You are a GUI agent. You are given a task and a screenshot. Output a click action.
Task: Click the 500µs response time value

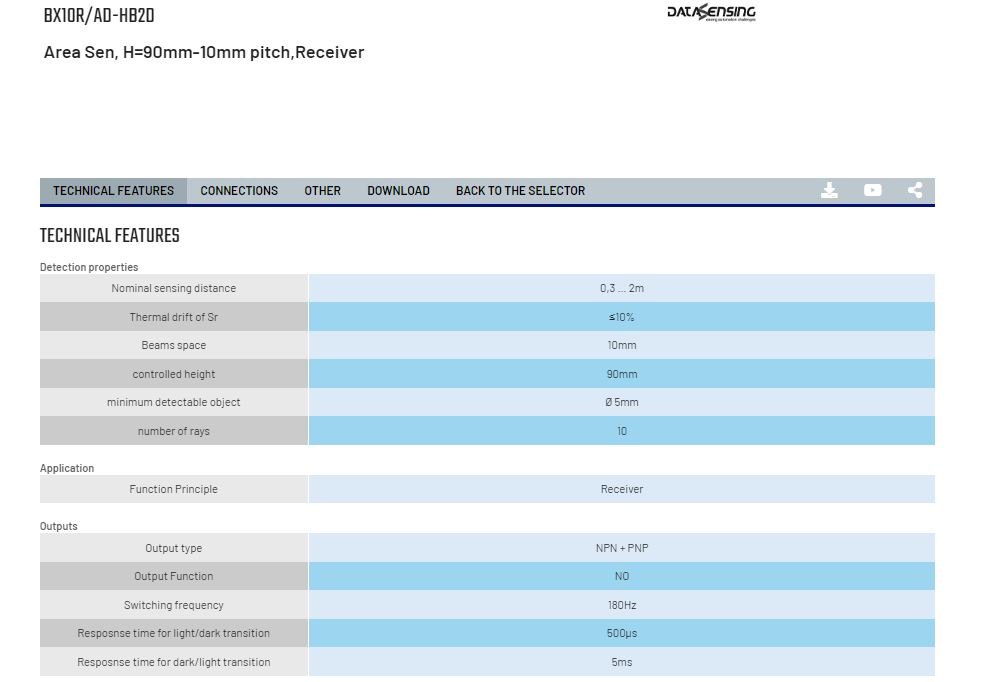click(x=622, y=634)
